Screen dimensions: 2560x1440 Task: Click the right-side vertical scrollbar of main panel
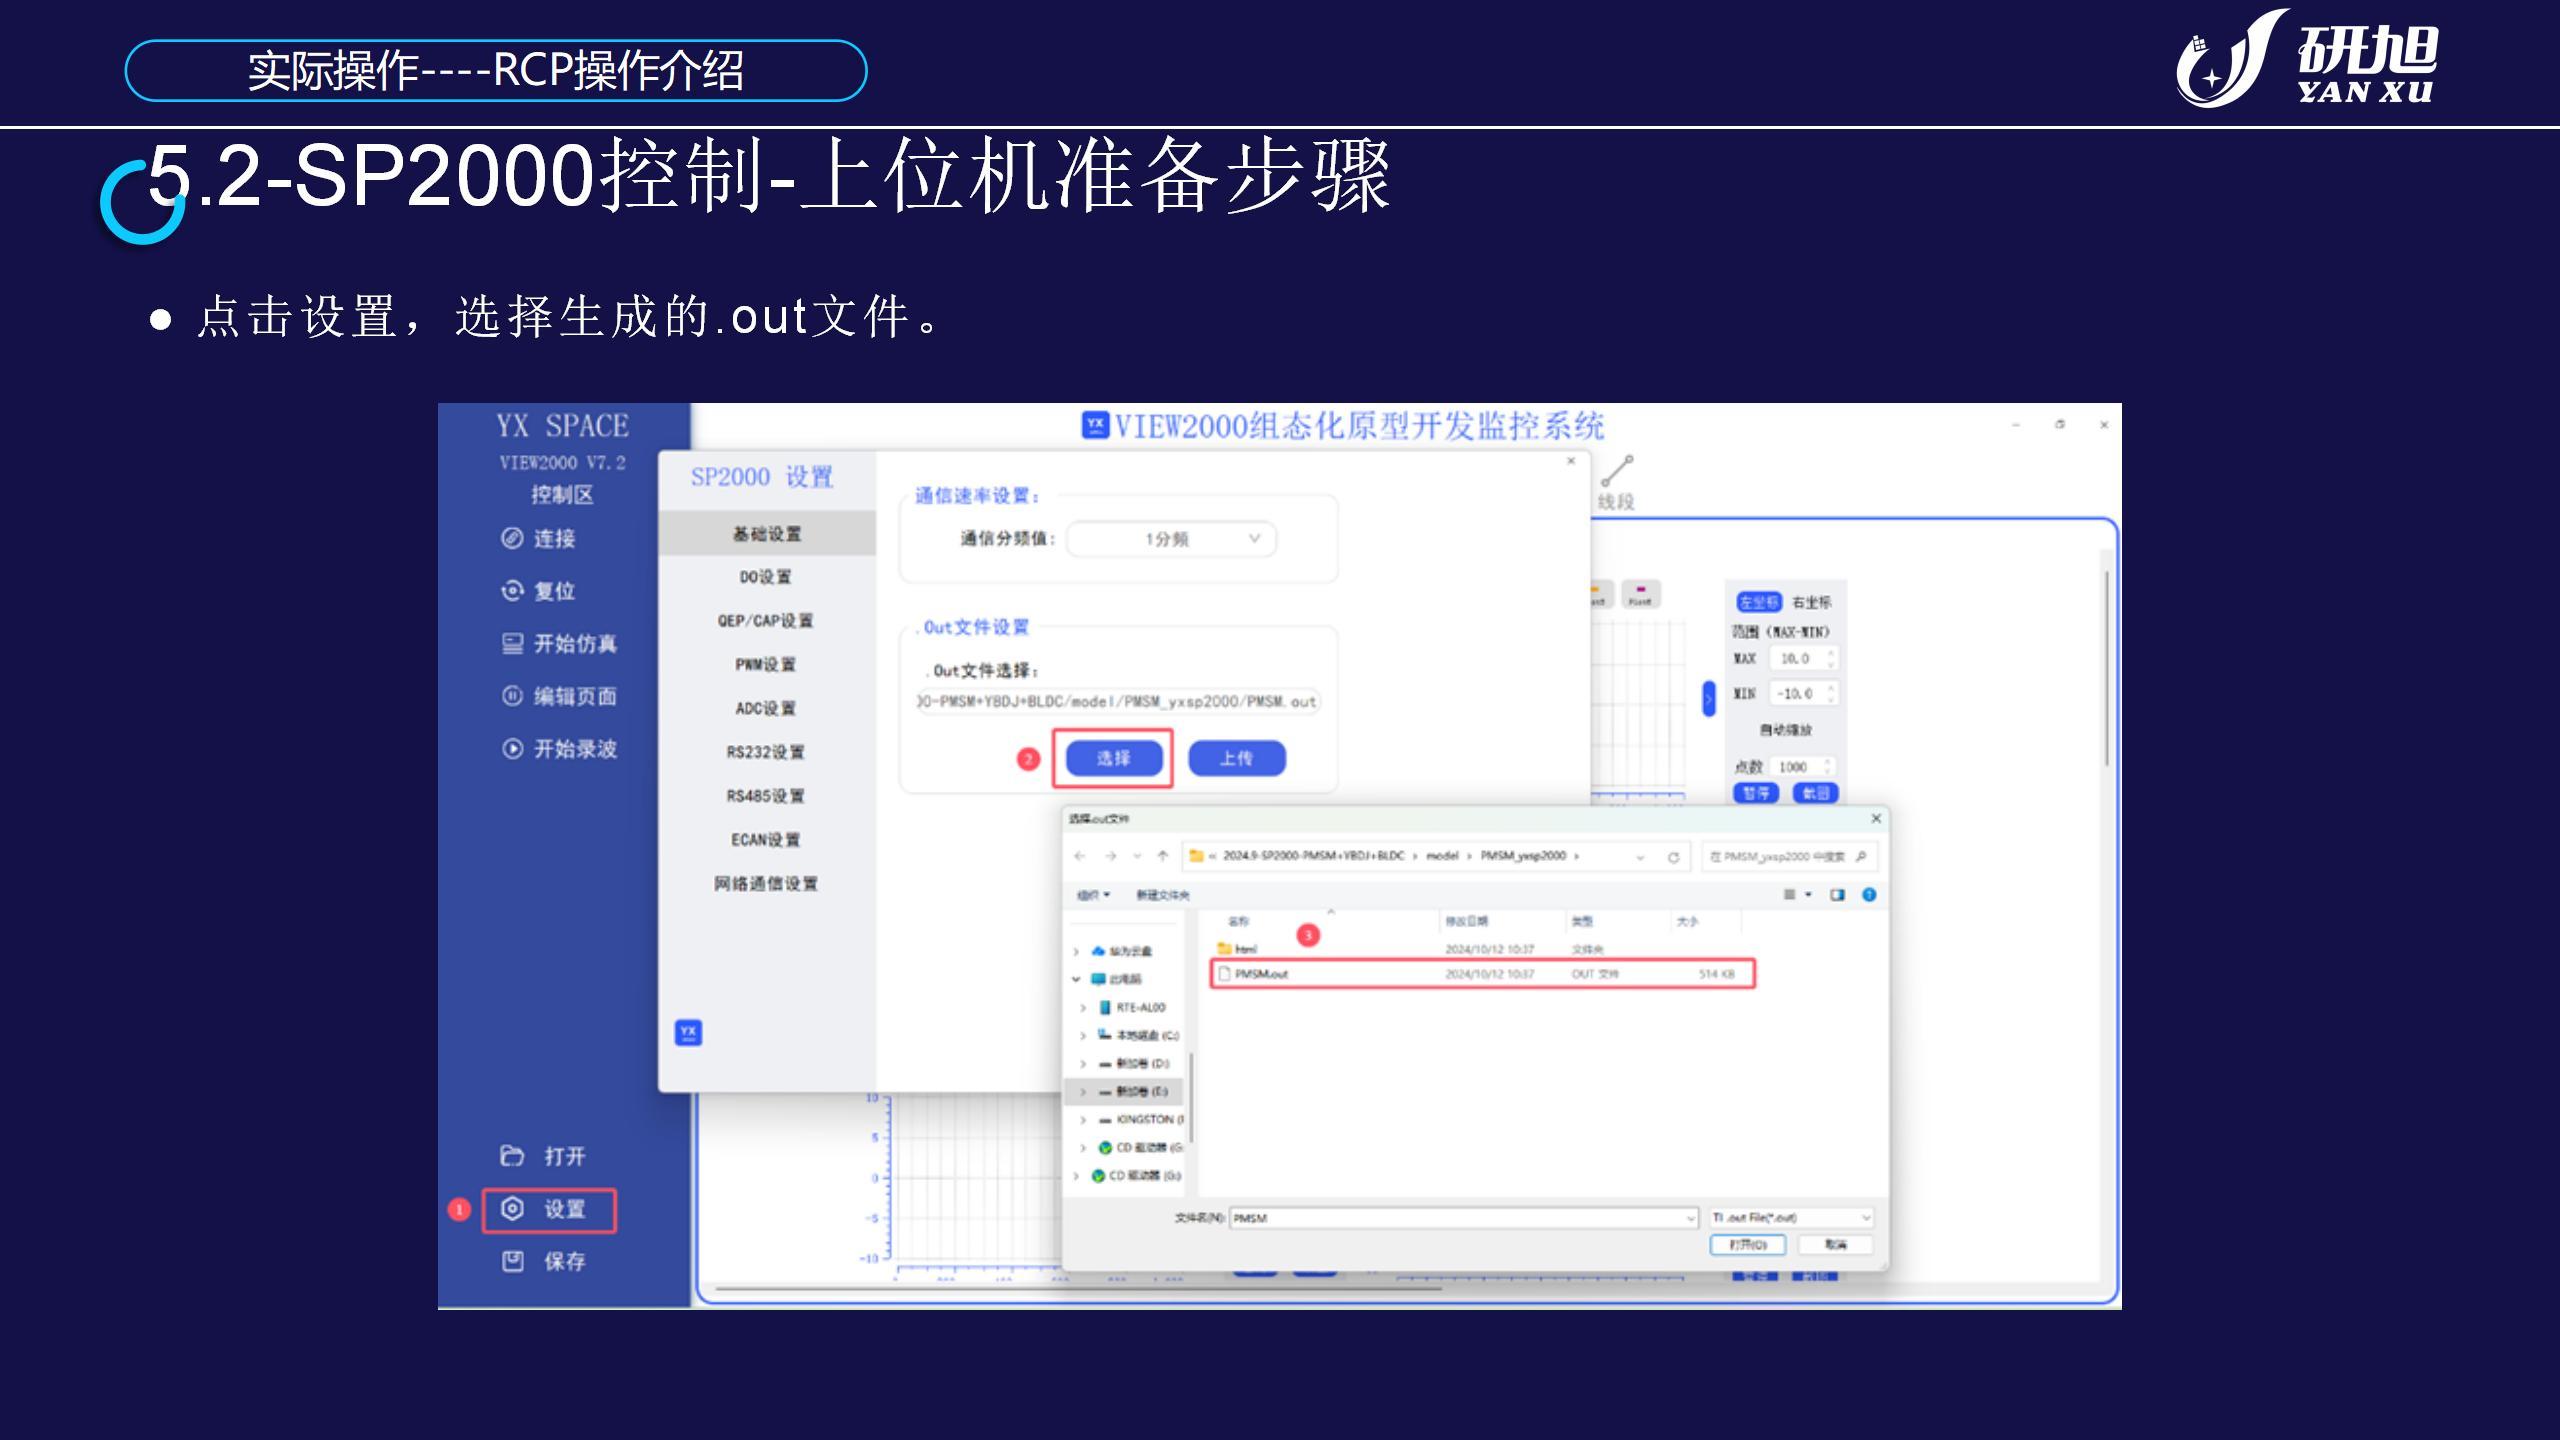[2106, 668]
